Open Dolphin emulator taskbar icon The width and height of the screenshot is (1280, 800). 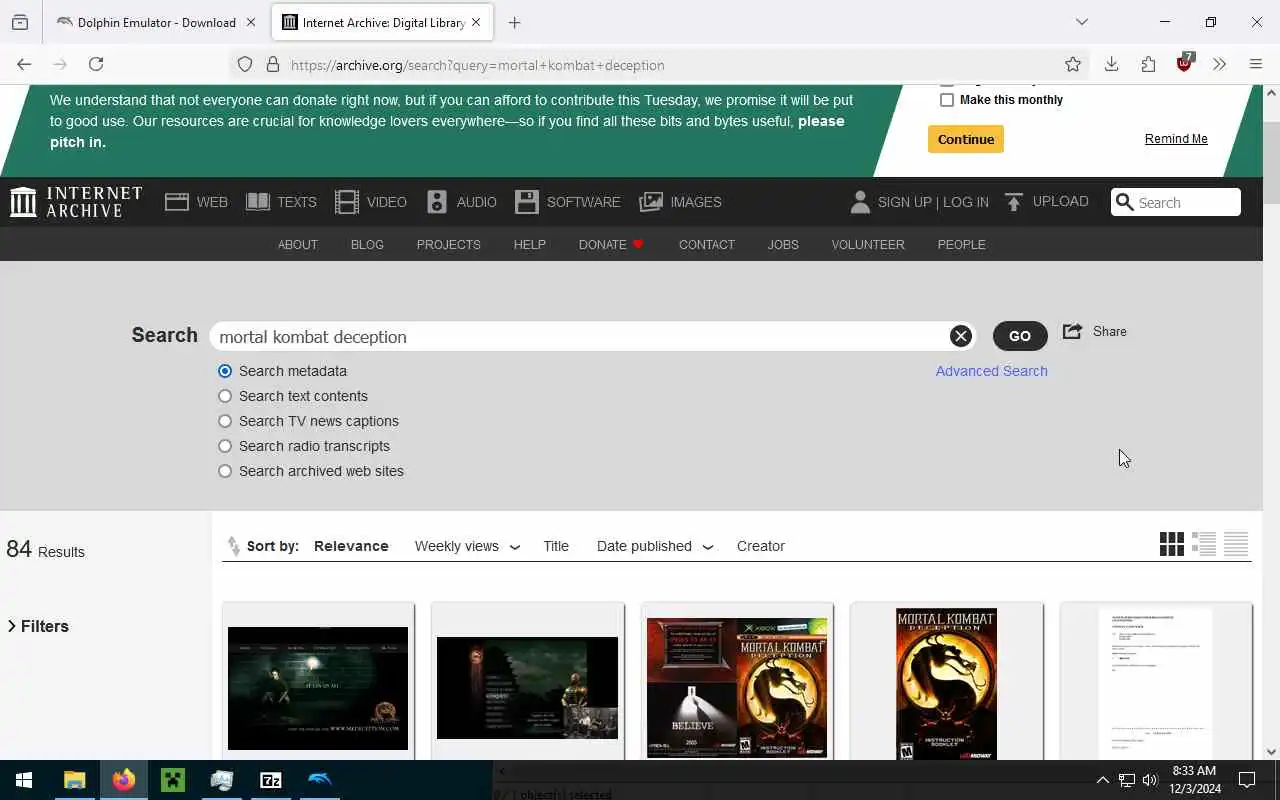pyautogui.click(x=319, y=780)
